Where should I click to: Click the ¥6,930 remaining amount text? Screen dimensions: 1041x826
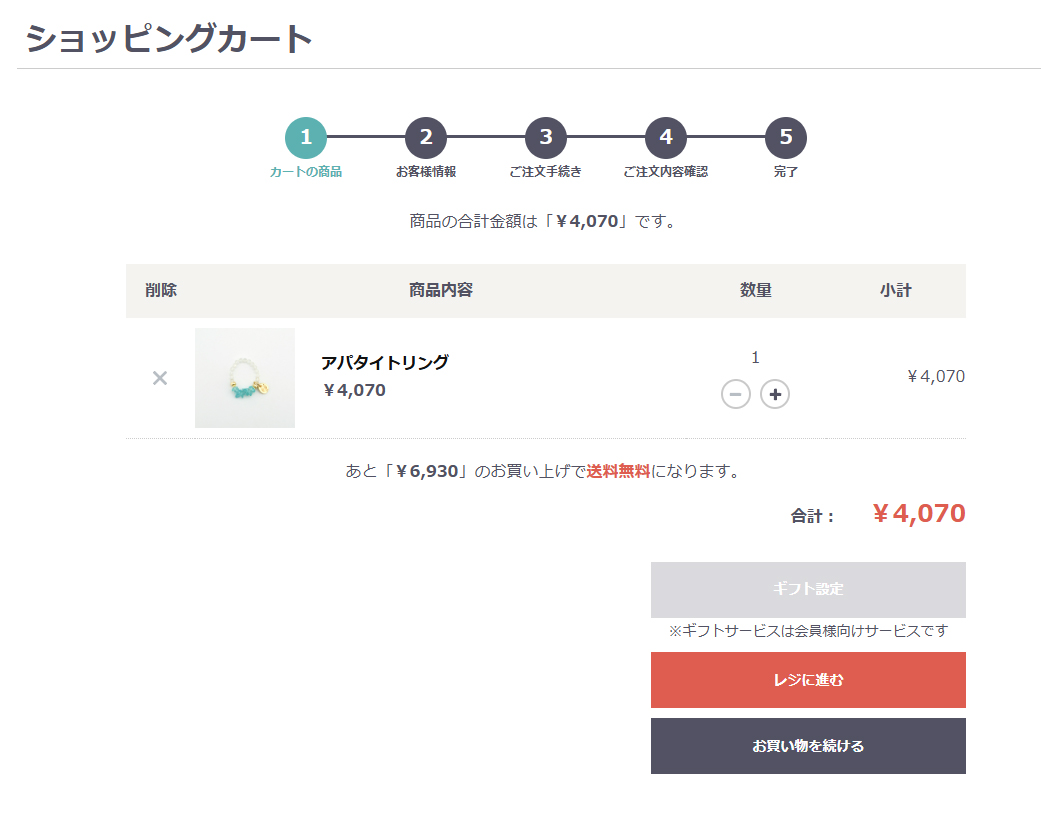[x=428, y=471]
